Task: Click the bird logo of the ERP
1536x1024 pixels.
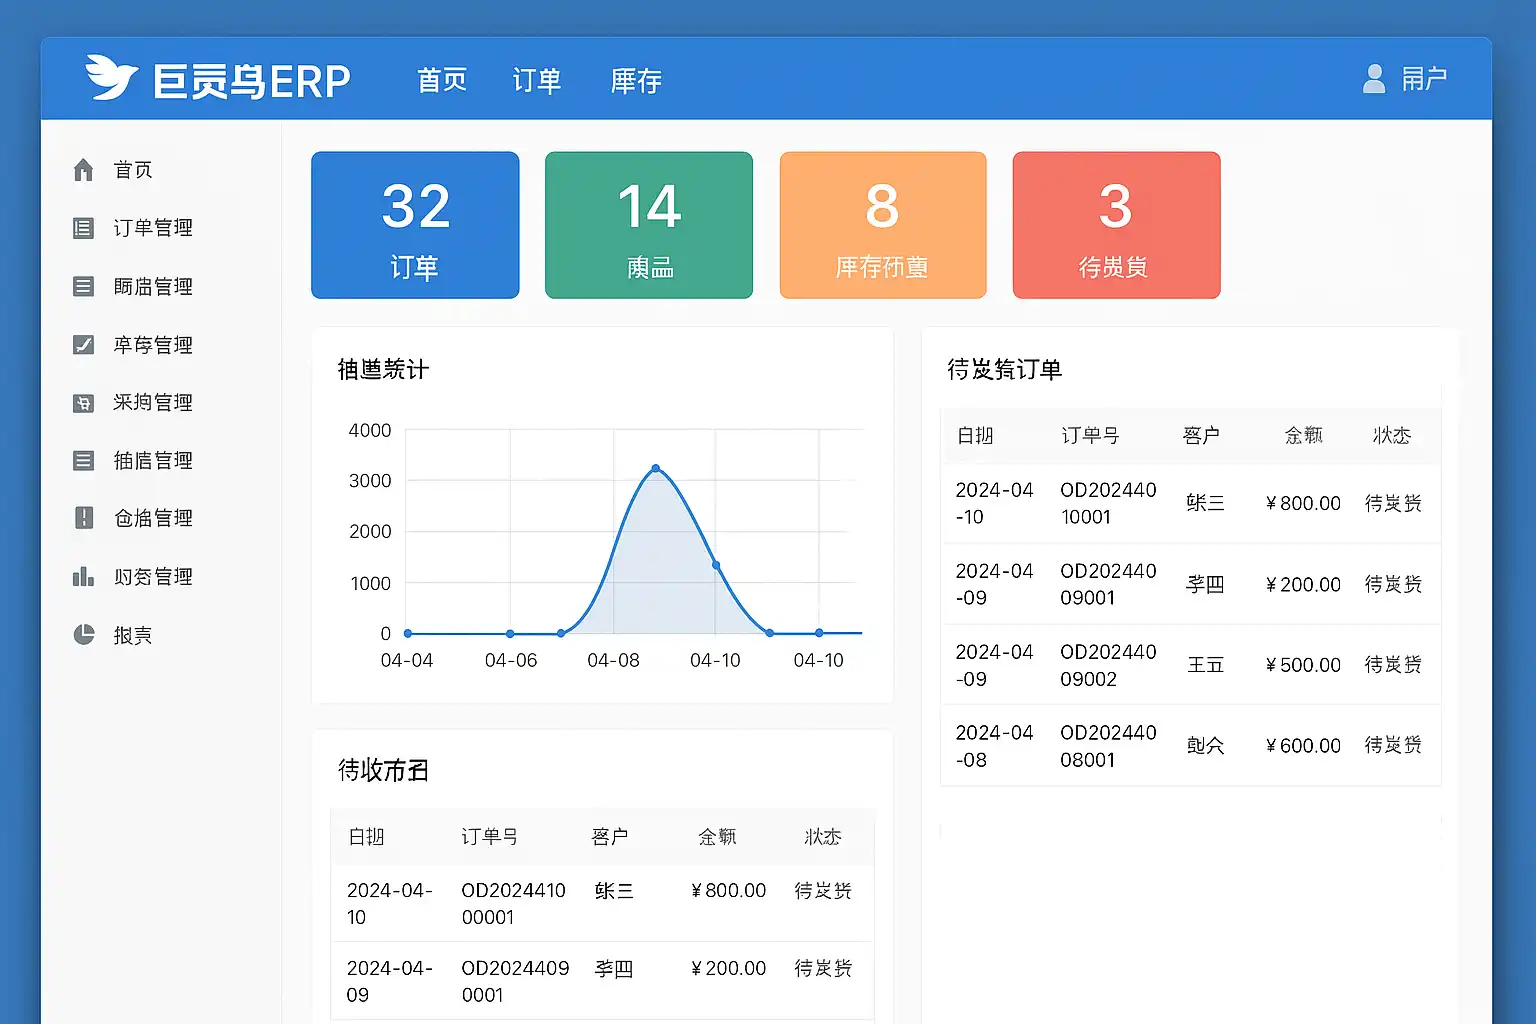Action: click(x=111, y=78)
